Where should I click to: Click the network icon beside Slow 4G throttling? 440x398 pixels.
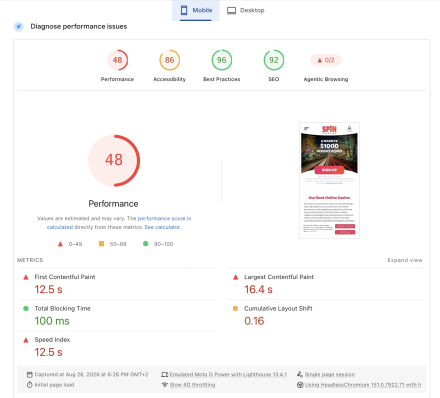coord(165,385)
